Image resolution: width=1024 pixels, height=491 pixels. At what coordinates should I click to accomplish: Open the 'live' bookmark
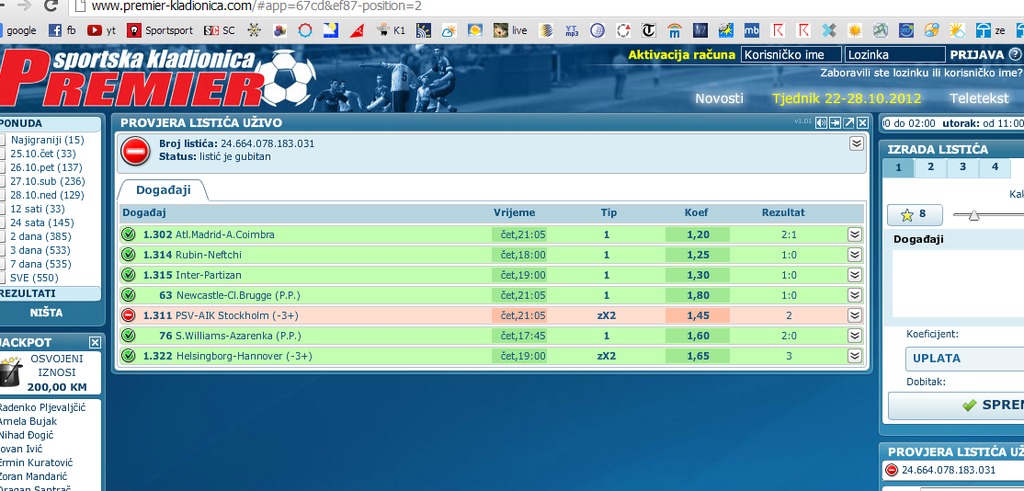tap(510, 30)
